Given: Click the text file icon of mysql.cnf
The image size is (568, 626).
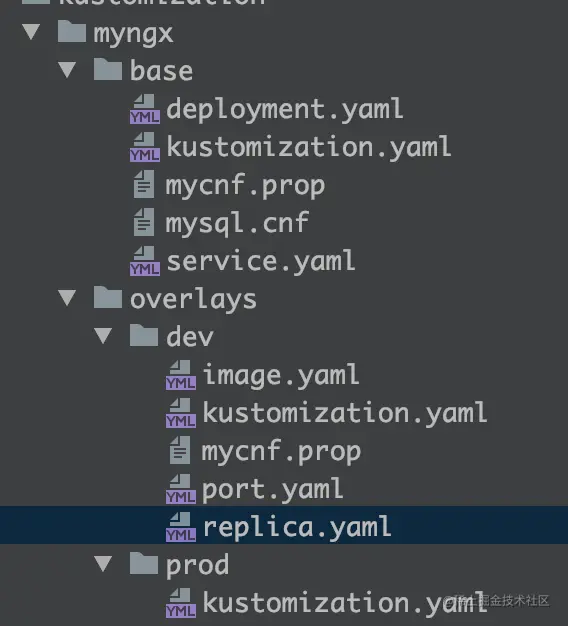Looking at the screenshot, I should tap(144, 222).
